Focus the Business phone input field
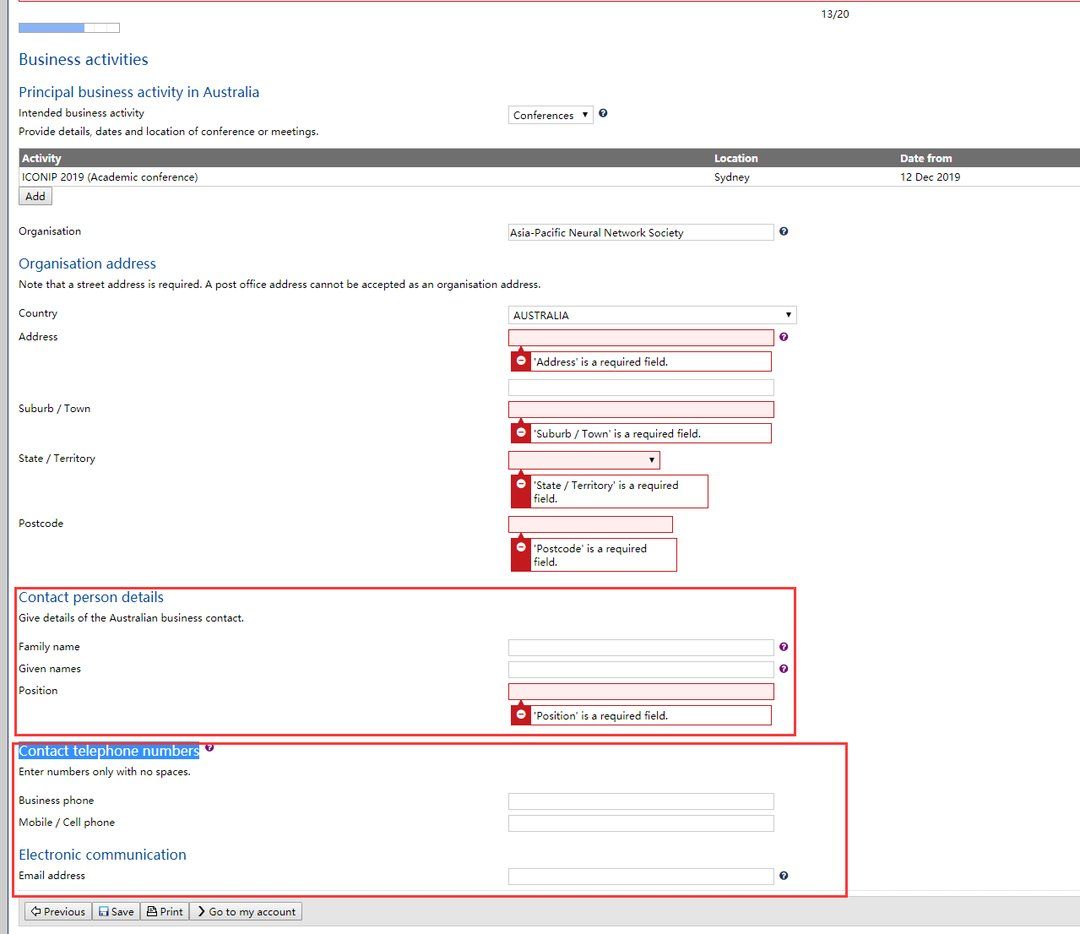 [x=640, y=801]
